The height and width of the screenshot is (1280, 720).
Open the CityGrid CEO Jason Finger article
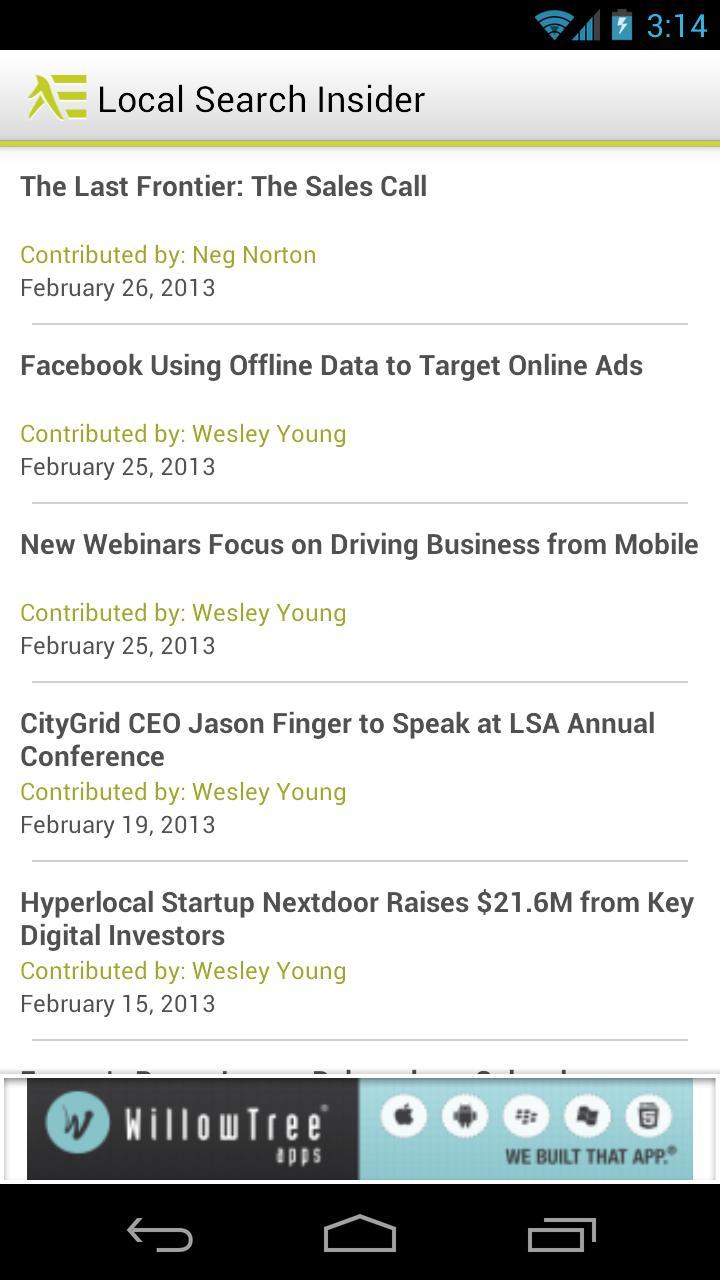[337, 740]
